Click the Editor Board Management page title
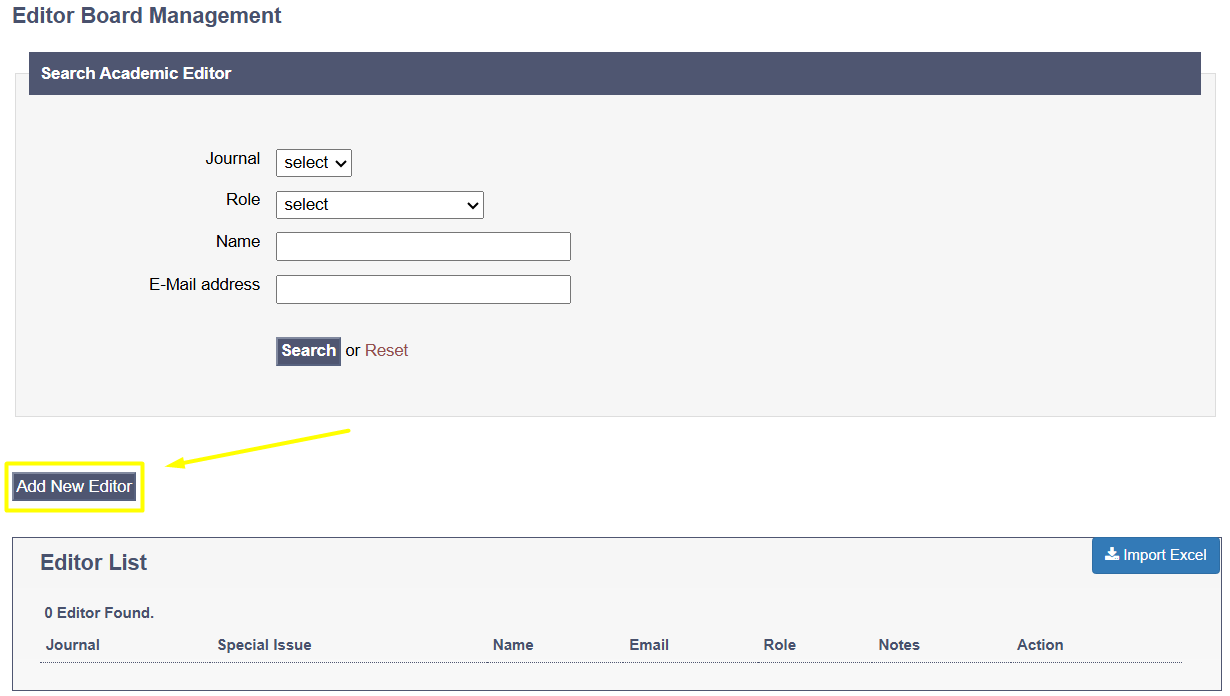 [147, 16]
